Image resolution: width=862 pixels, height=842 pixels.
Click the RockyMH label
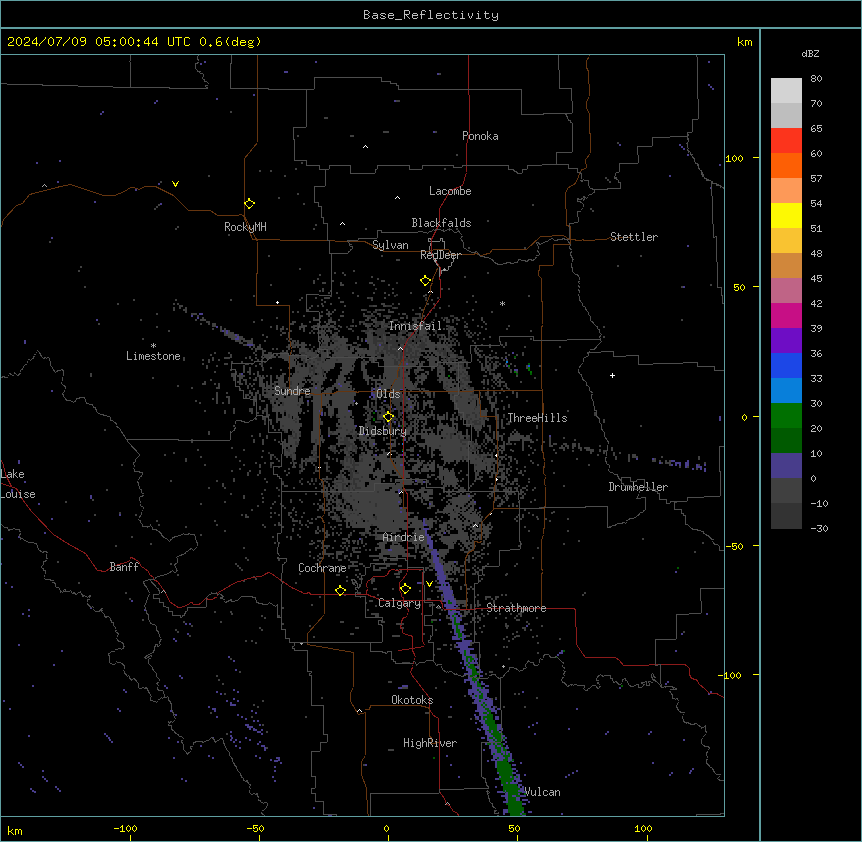(x=245, y=227)
